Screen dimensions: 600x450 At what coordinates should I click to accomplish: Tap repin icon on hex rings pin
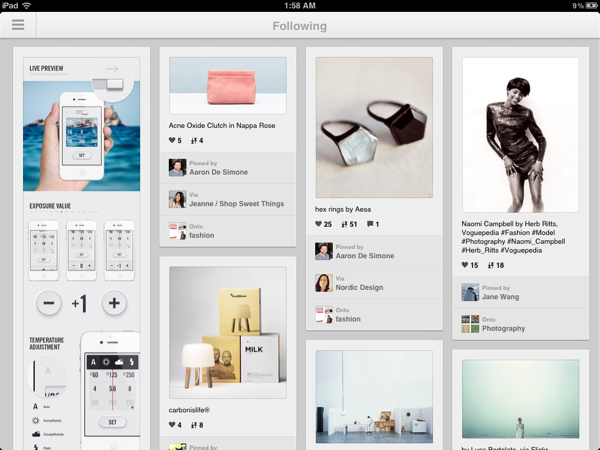[x=344, y=224]
